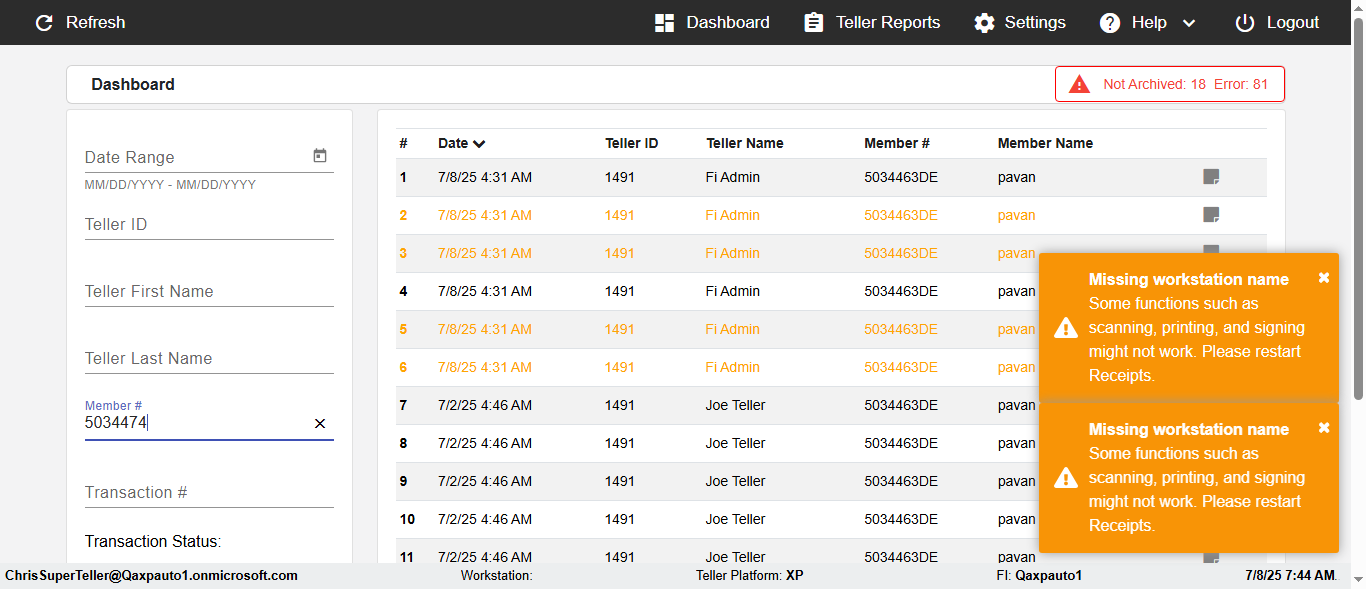Screen dimensions: 1366x589
Task: Toggle Date column sort arrow
Action: click(x=479, y=144)
